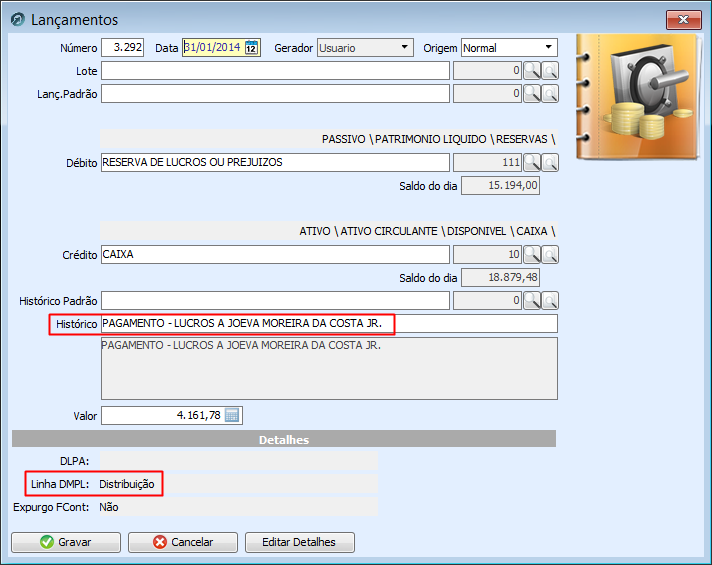Click the large gray Histórico preview box
This screenshot has height=565, width=712.
coord(329,369)
